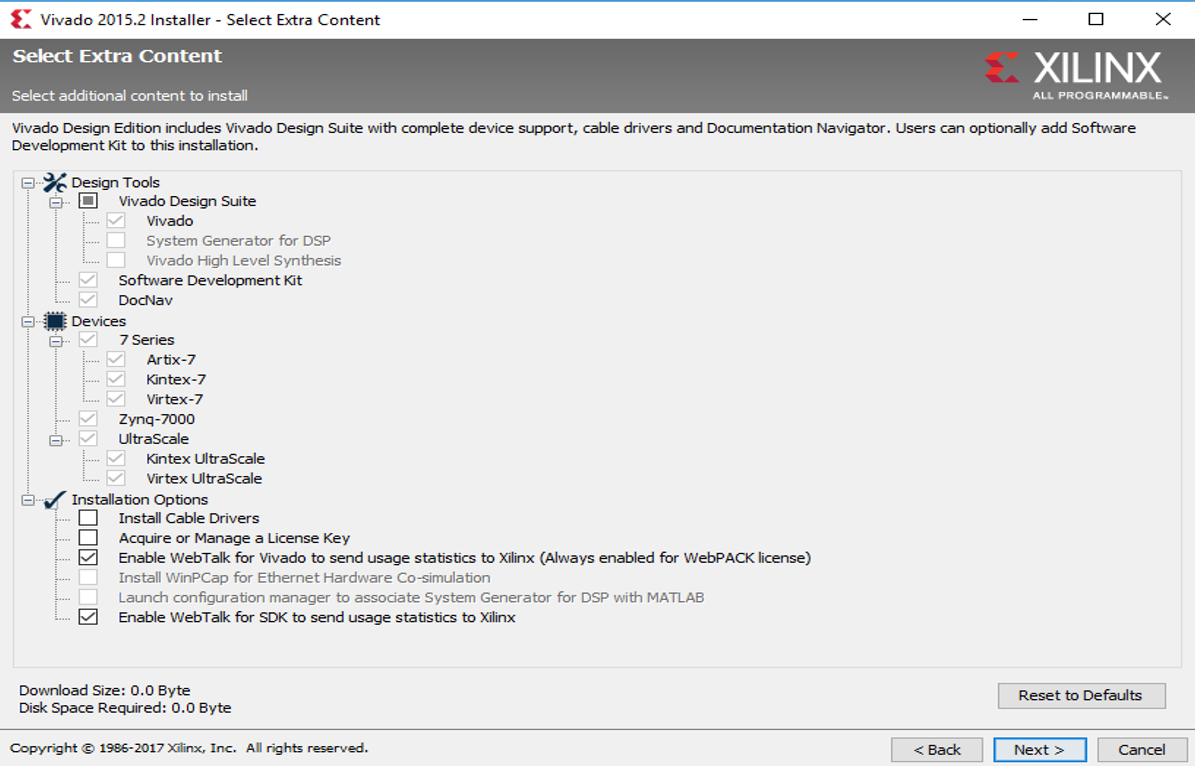Screen dimensions: 1195x766
Task: Uncheck Enable WebTalk for Vivado option
Action: 89,558
